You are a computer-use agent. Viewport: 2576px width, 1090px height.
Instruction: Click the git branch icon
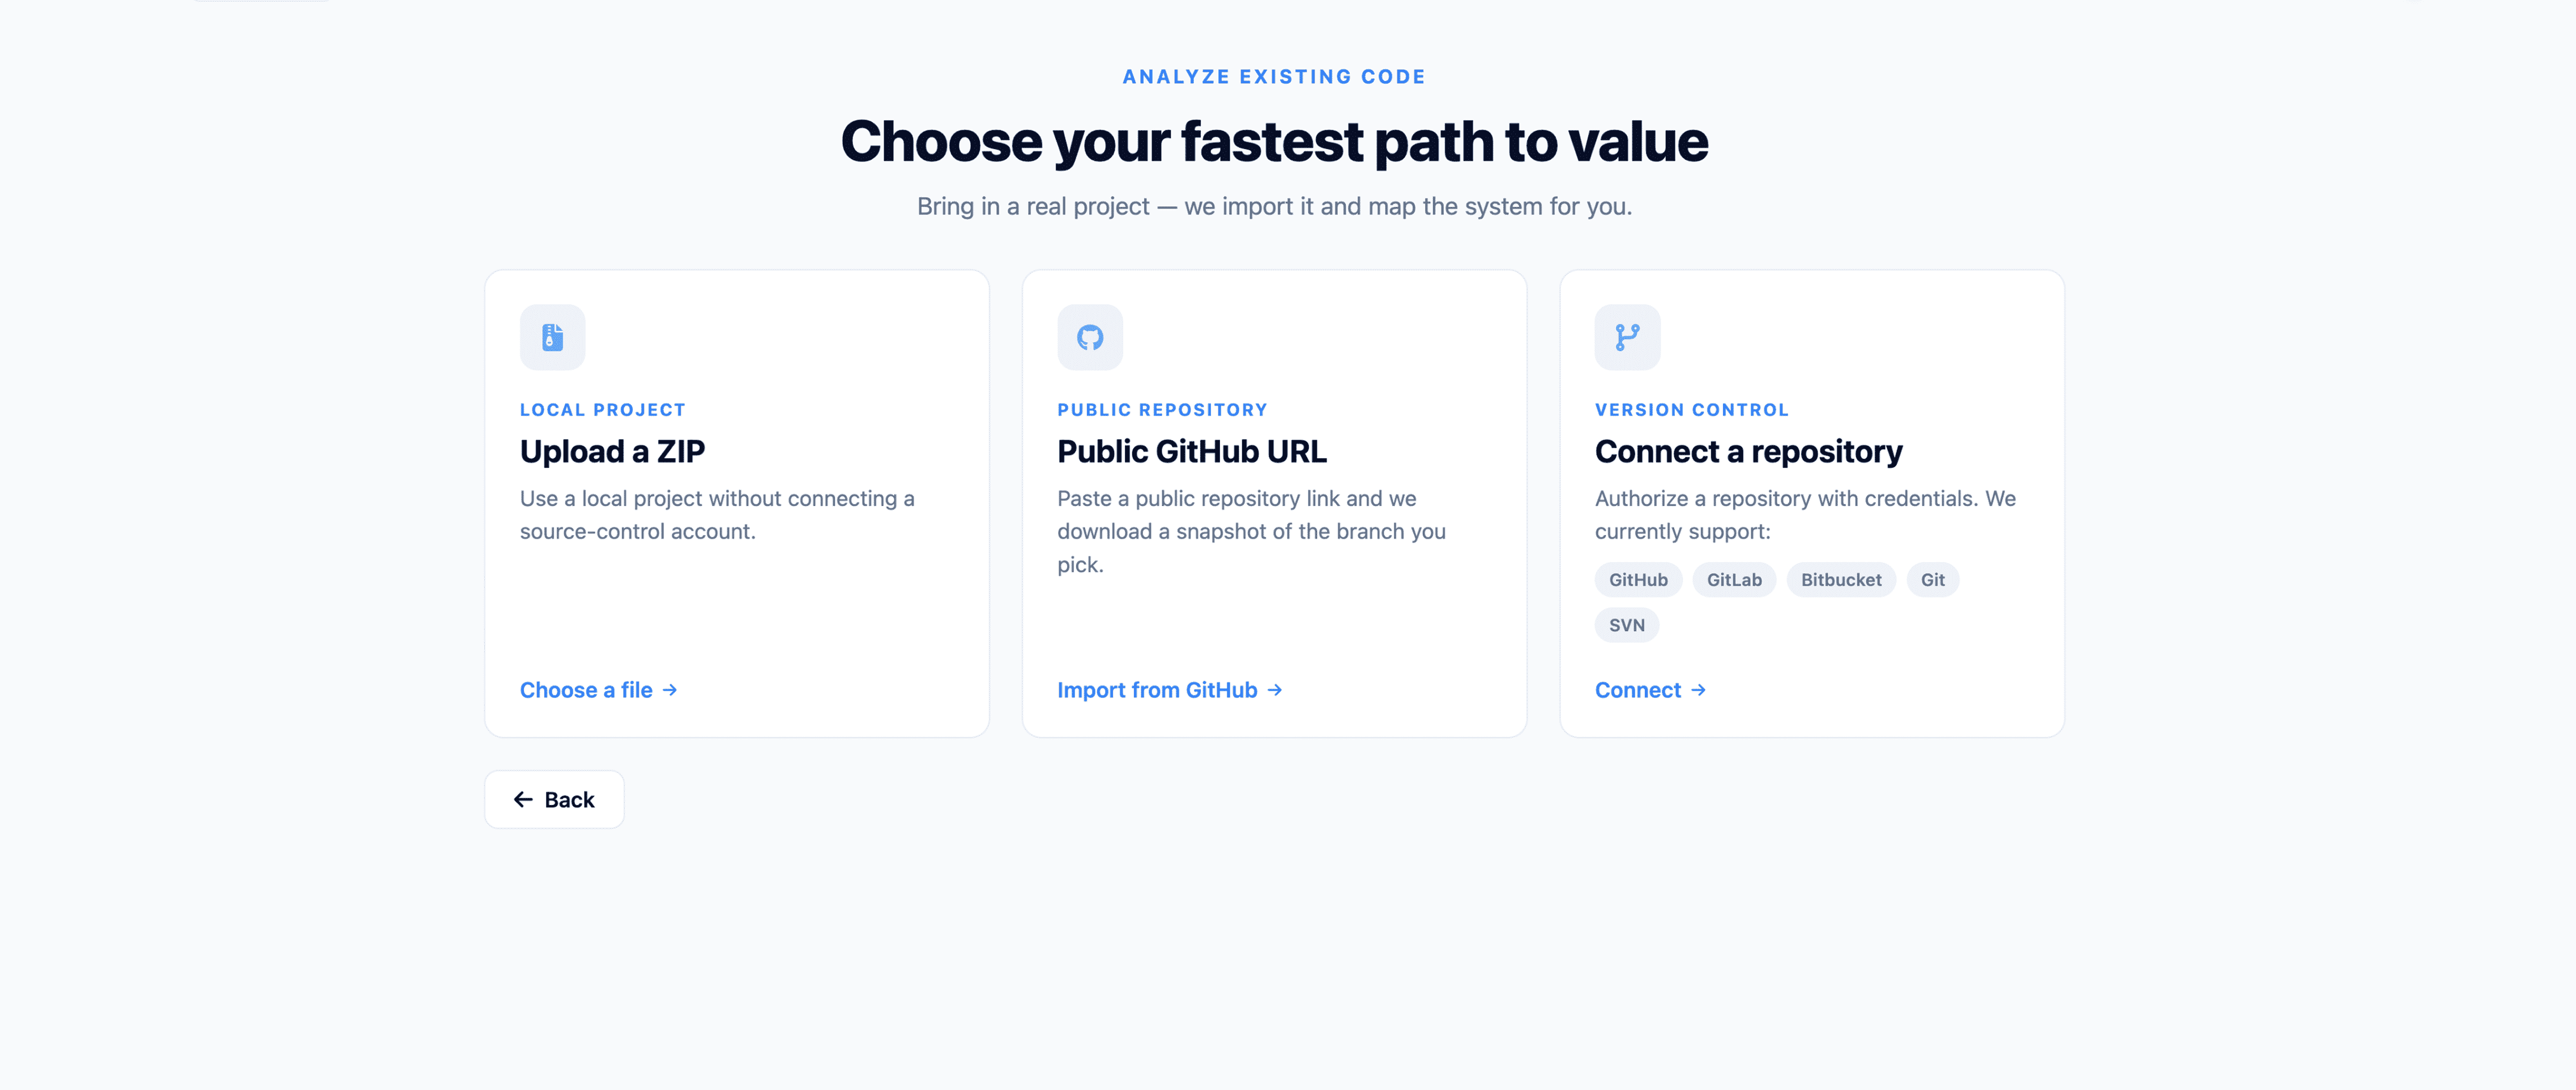click(1627, 337)
